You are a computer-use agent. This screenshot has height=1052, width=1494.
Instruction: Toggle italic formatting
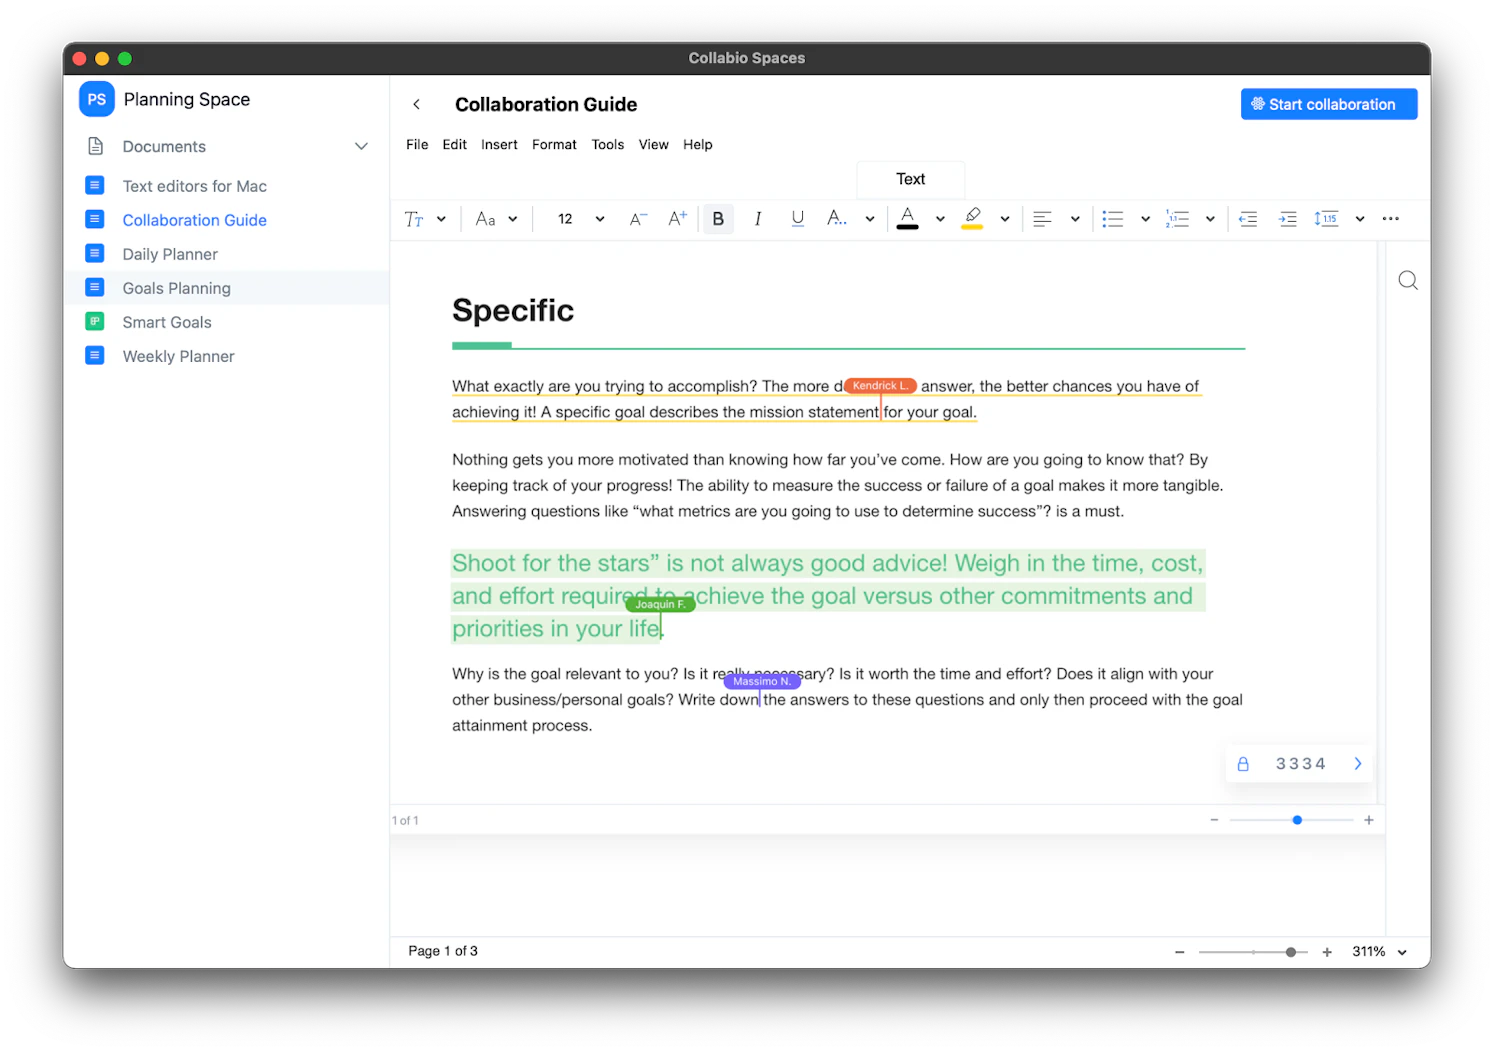758,219
